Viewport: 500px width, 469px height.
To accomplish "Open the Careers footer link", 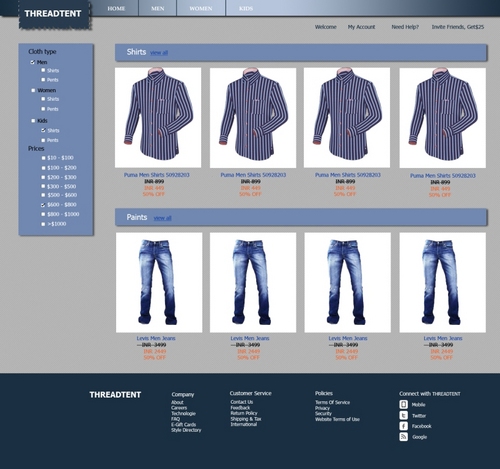I will click(179, 408).
